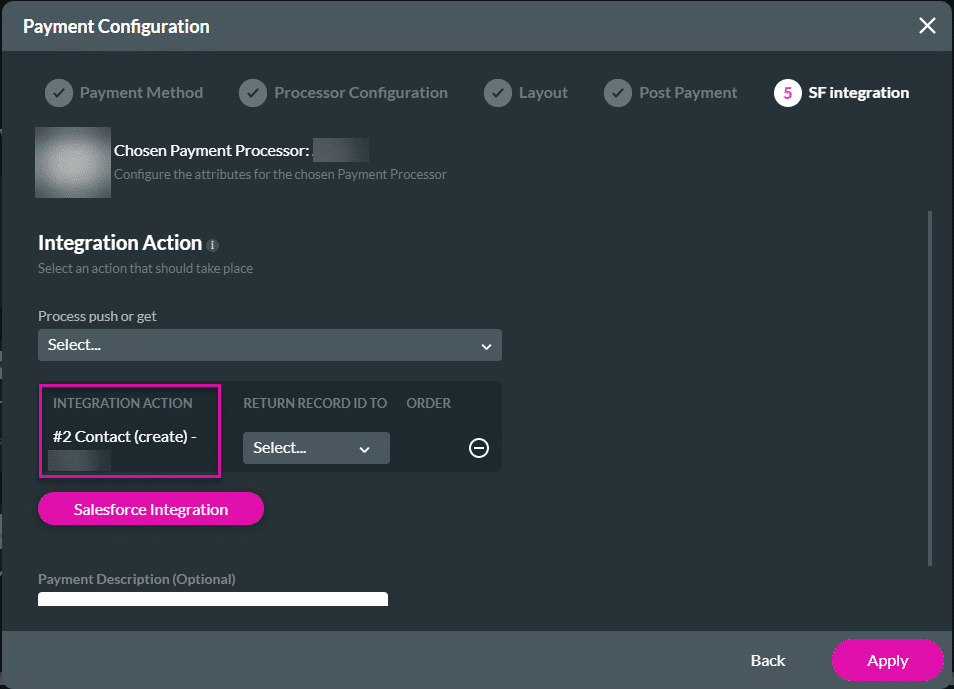Click the Payment Method step checkmark icon
This screenshot has width=954, height=689.
59,93
